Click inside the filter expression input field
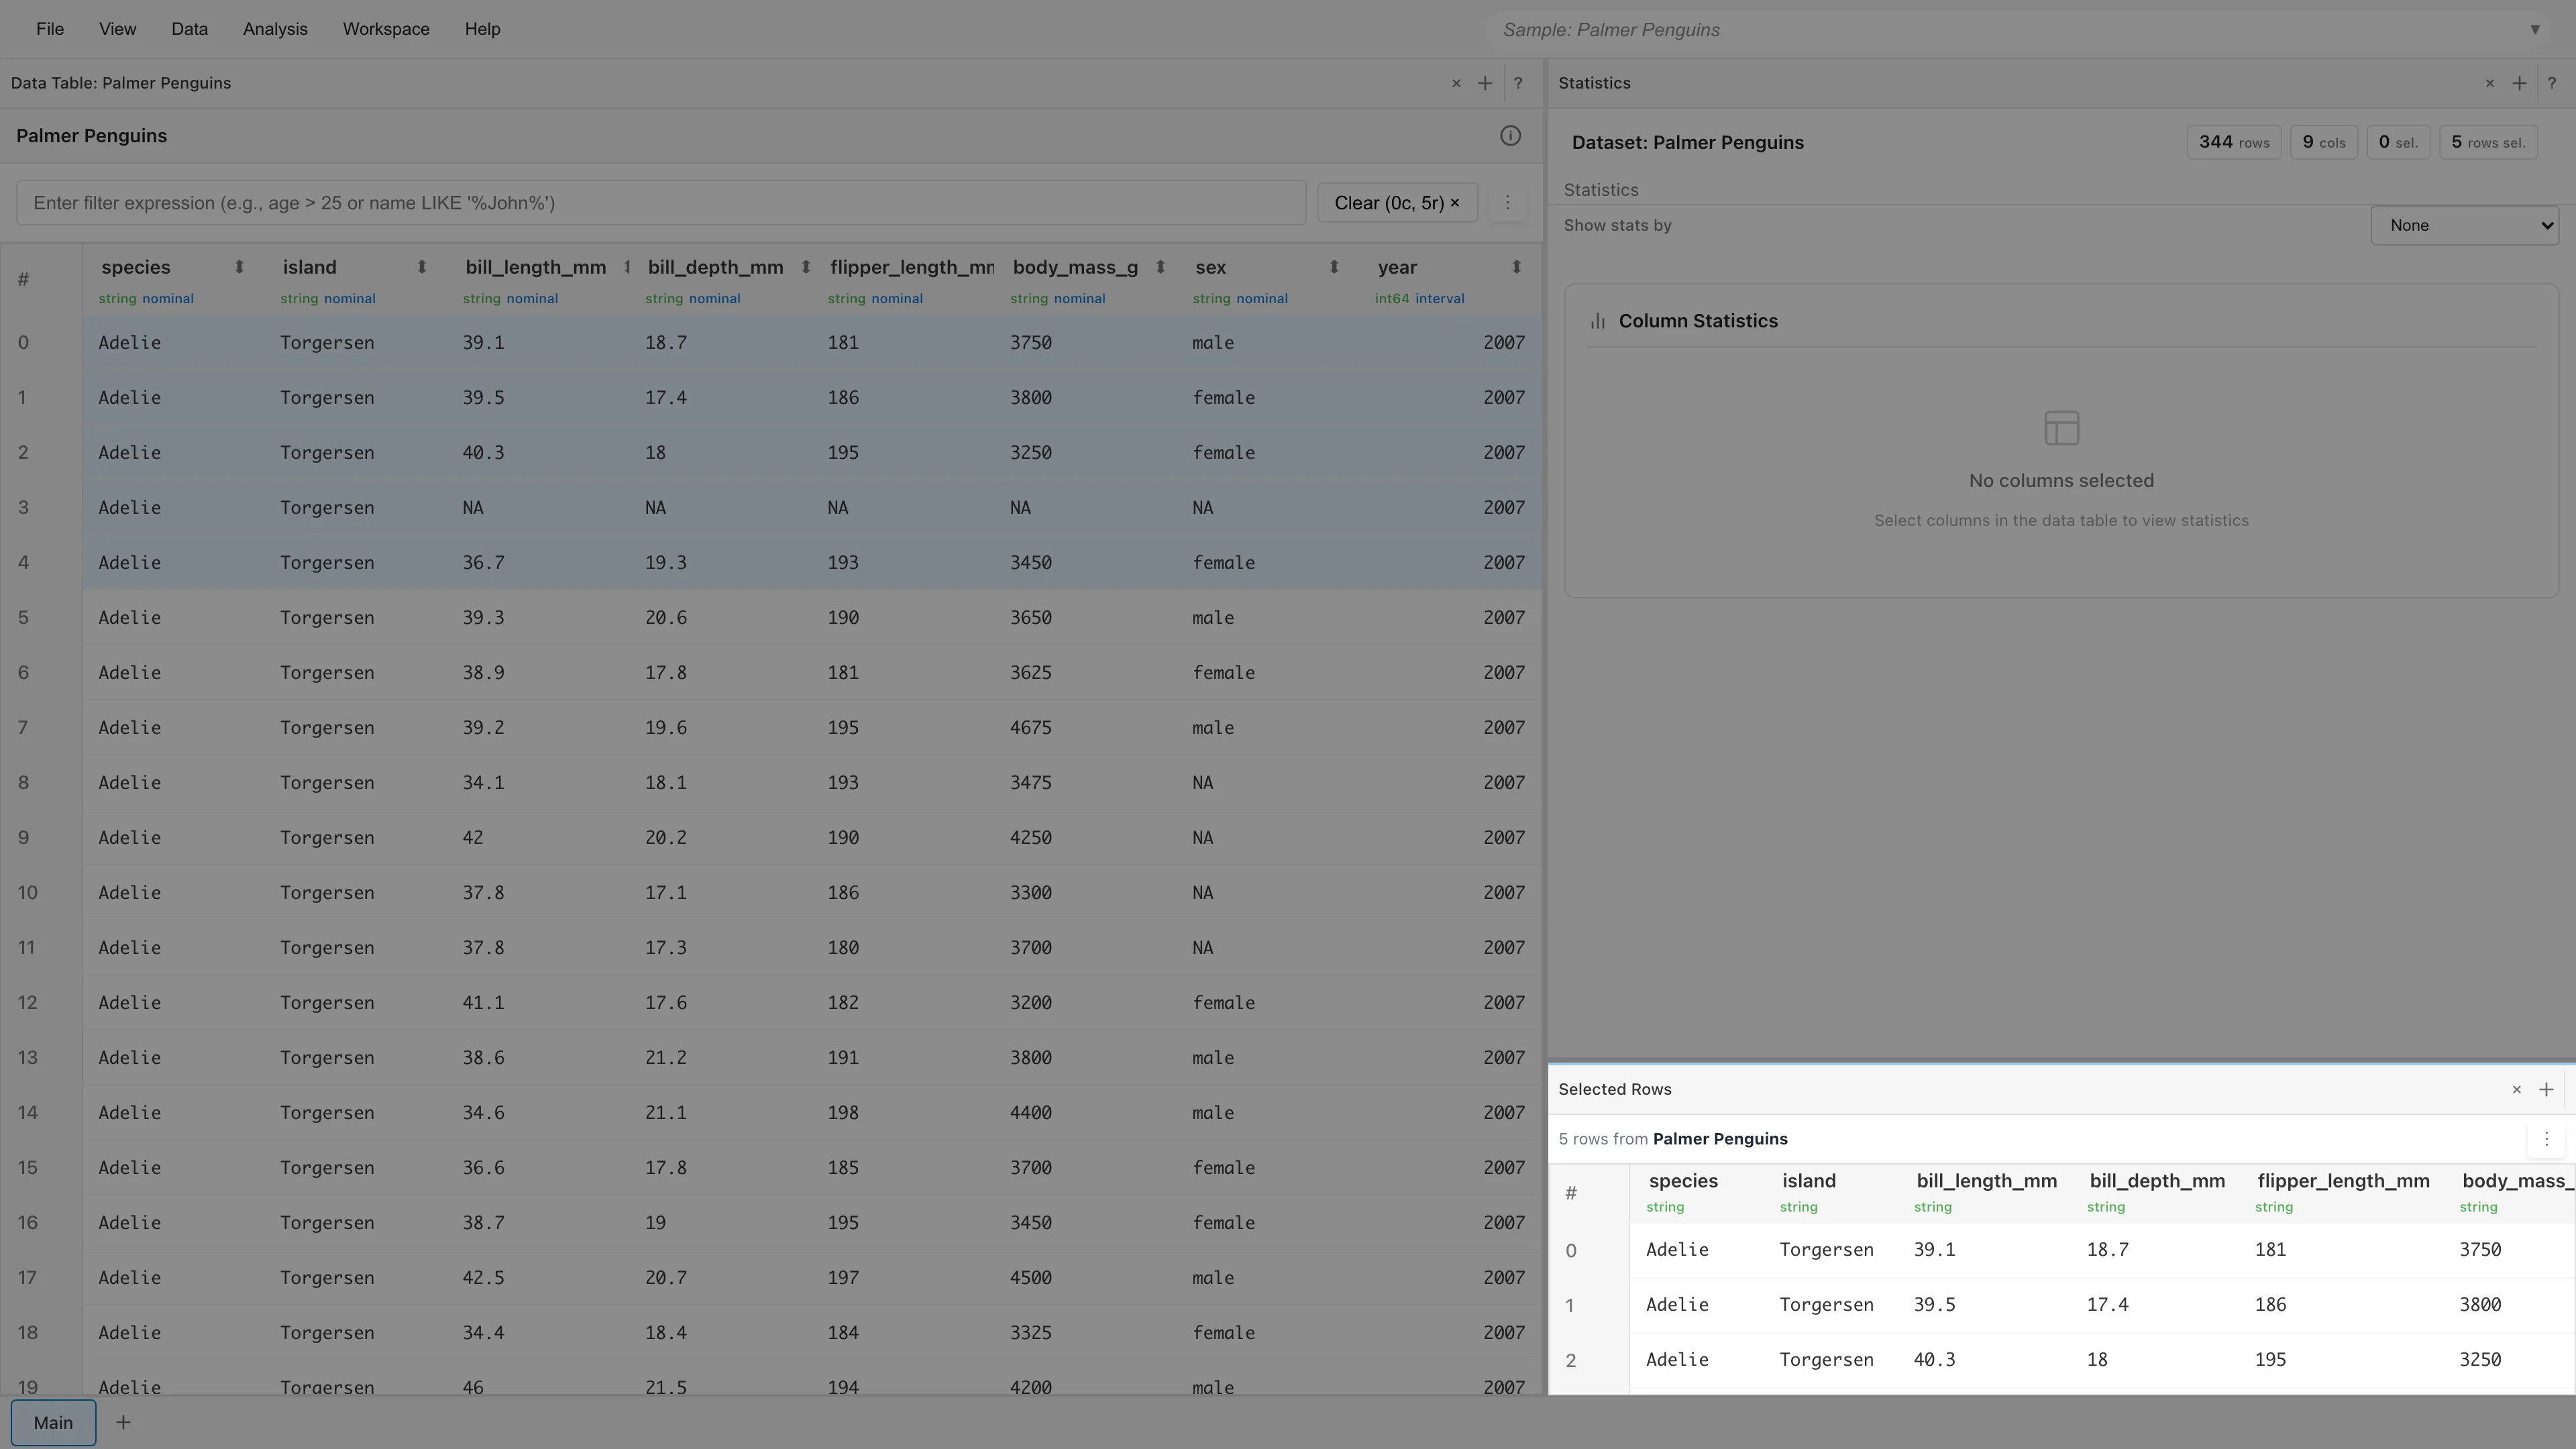Screen dimensions: 2576x1449 point(660,202)
